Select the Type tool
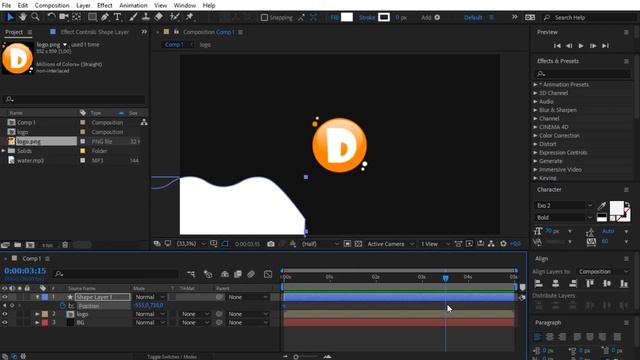This screenshot has height=360, width=640. (118, 17)
